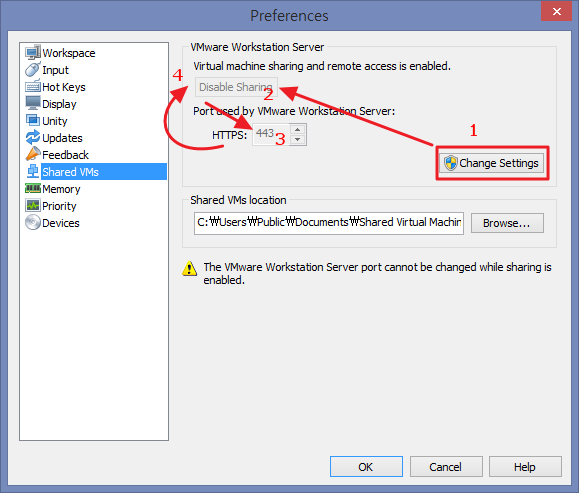Screen dimensions: 579x493
Task: Click the Memory chip icon
Action: [33, 188]
